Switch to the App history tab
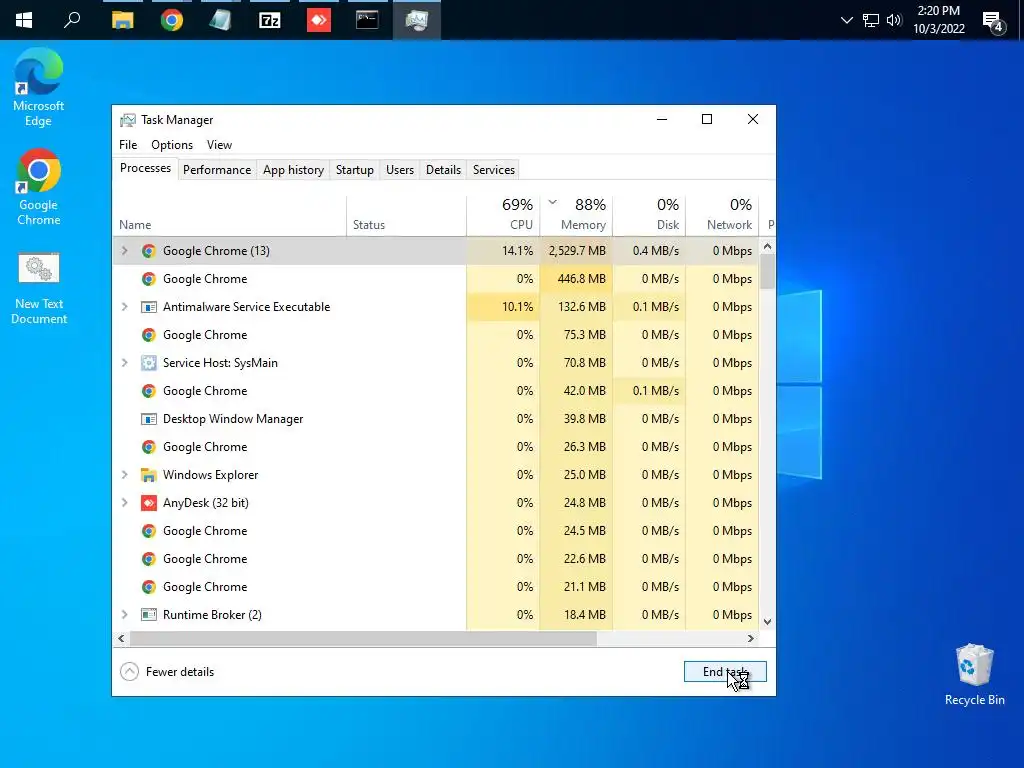 [x=293, y=170]
